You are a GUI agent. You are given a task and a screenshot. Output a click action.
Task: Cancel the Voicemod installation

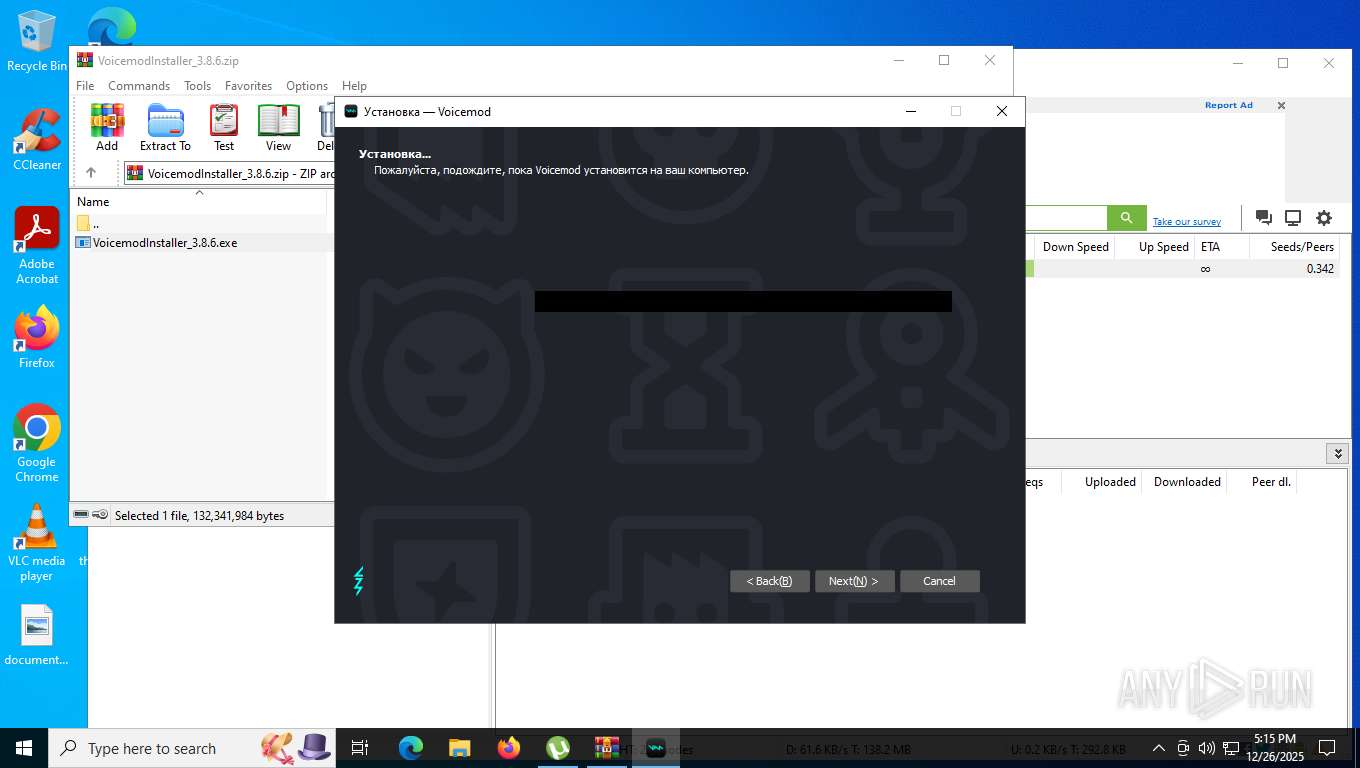939,581
